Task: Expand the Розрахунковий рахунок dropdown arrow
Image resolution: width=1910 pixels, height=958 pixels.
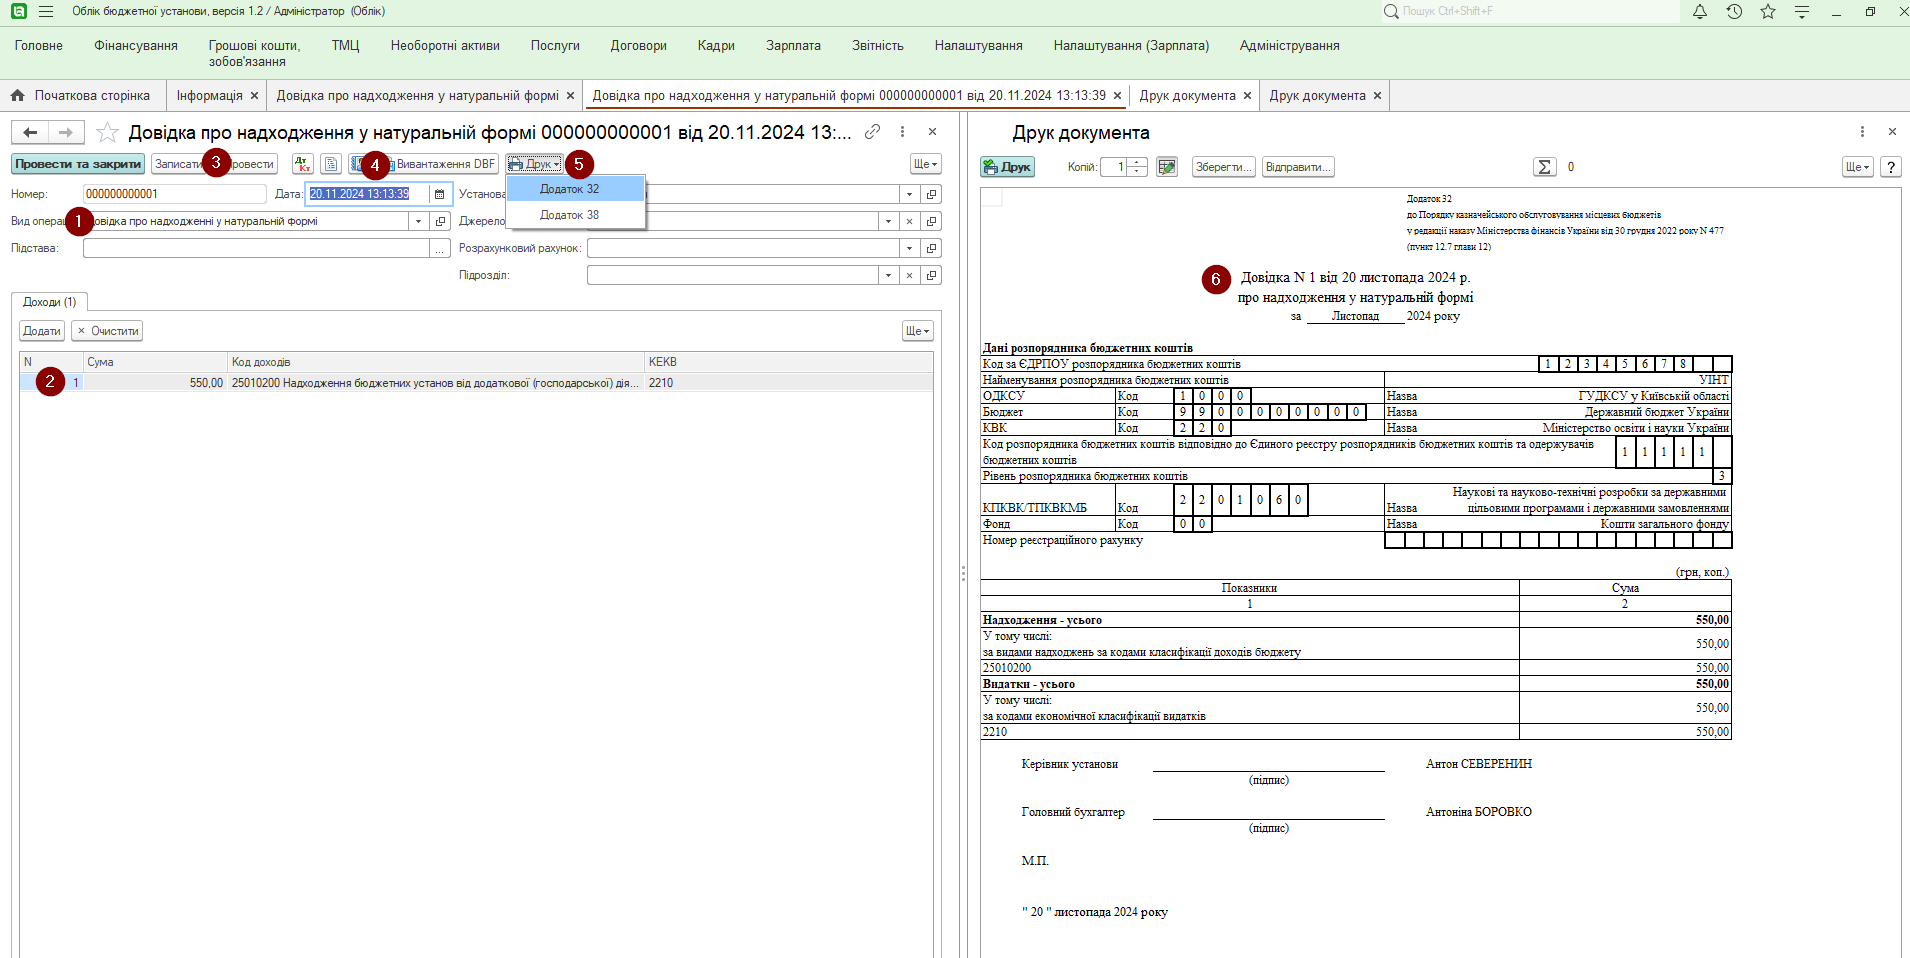Action: pyautogui.click(x=909, y=248)
